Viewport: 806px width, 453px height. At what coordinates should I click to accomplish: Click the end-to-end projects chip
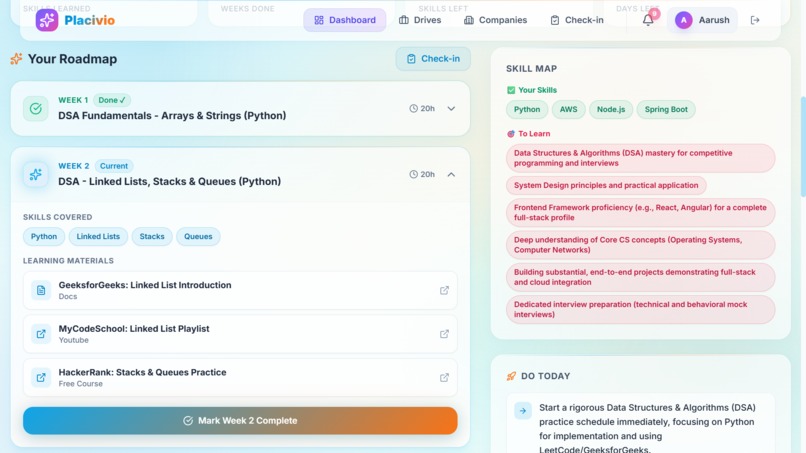click(x=640, y=277)
